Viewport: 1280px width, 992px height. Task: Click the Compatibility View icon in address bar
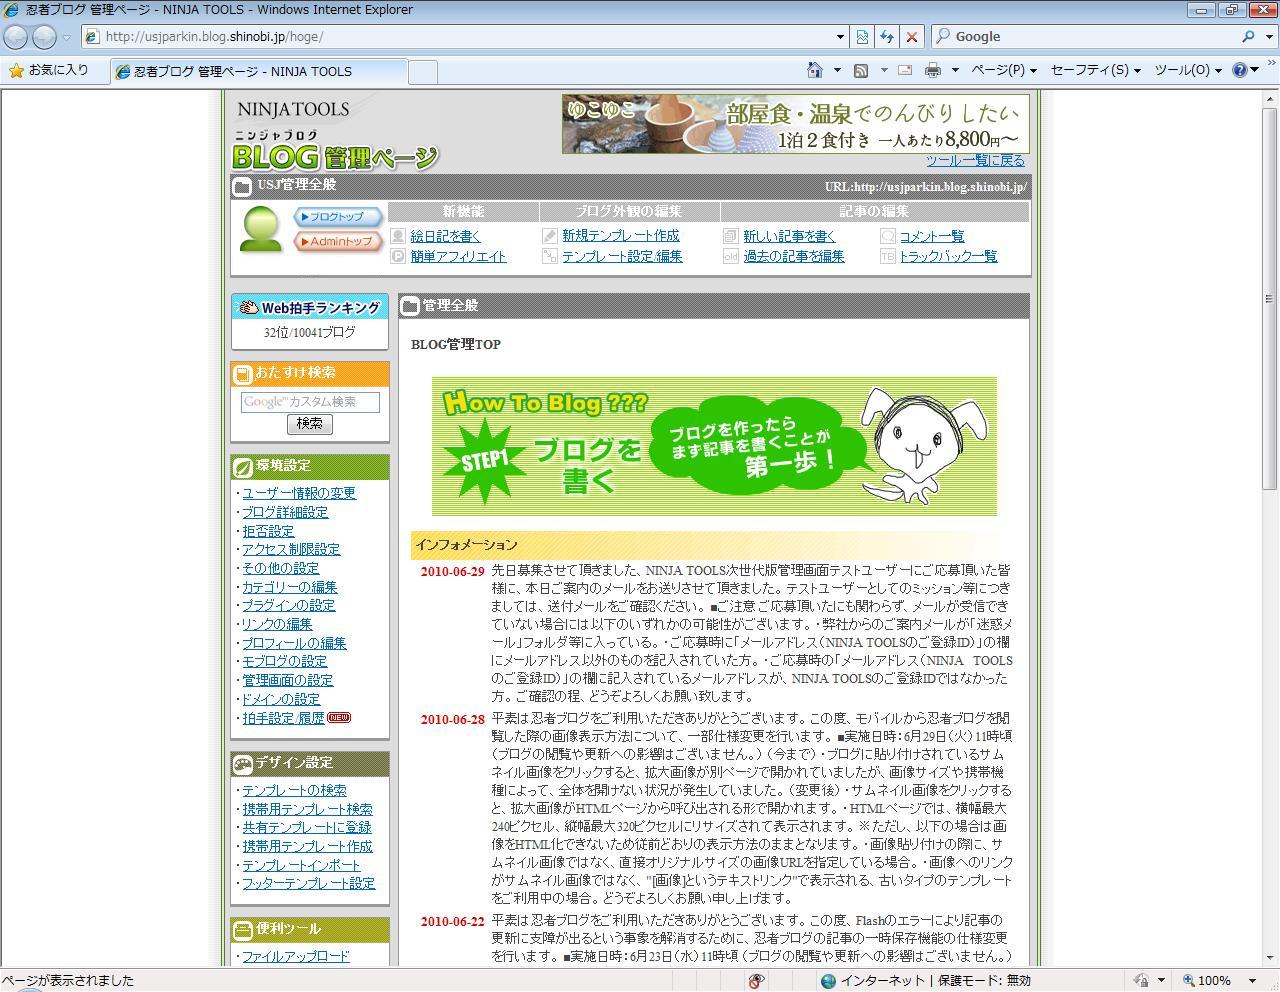point(862,37)
